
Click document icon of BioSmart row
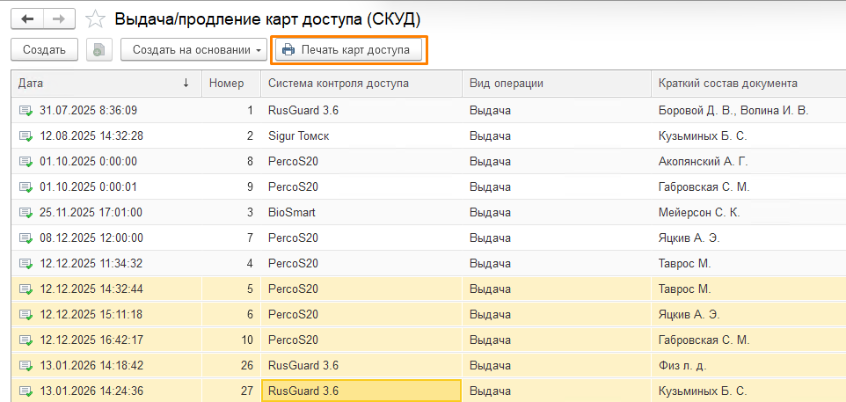pos(25,212)
